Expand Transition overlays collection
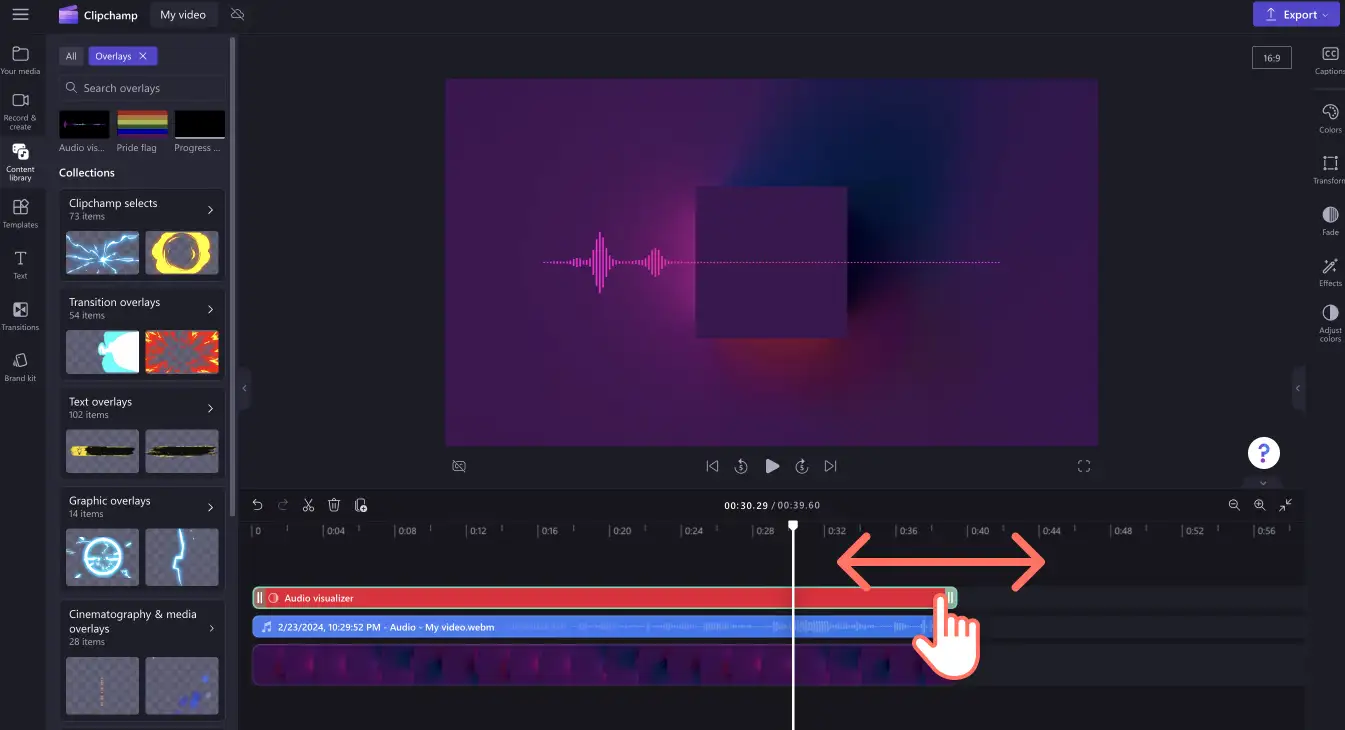1345x730 pixels. tap(210, 309)
